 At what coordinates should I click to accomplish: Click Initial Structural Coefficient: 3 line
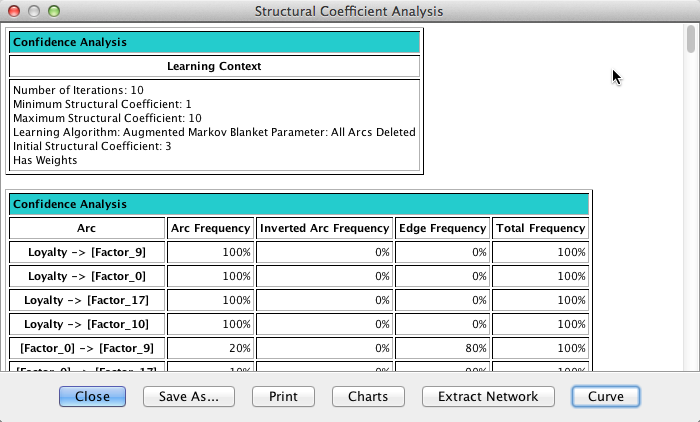coord(92,146)
